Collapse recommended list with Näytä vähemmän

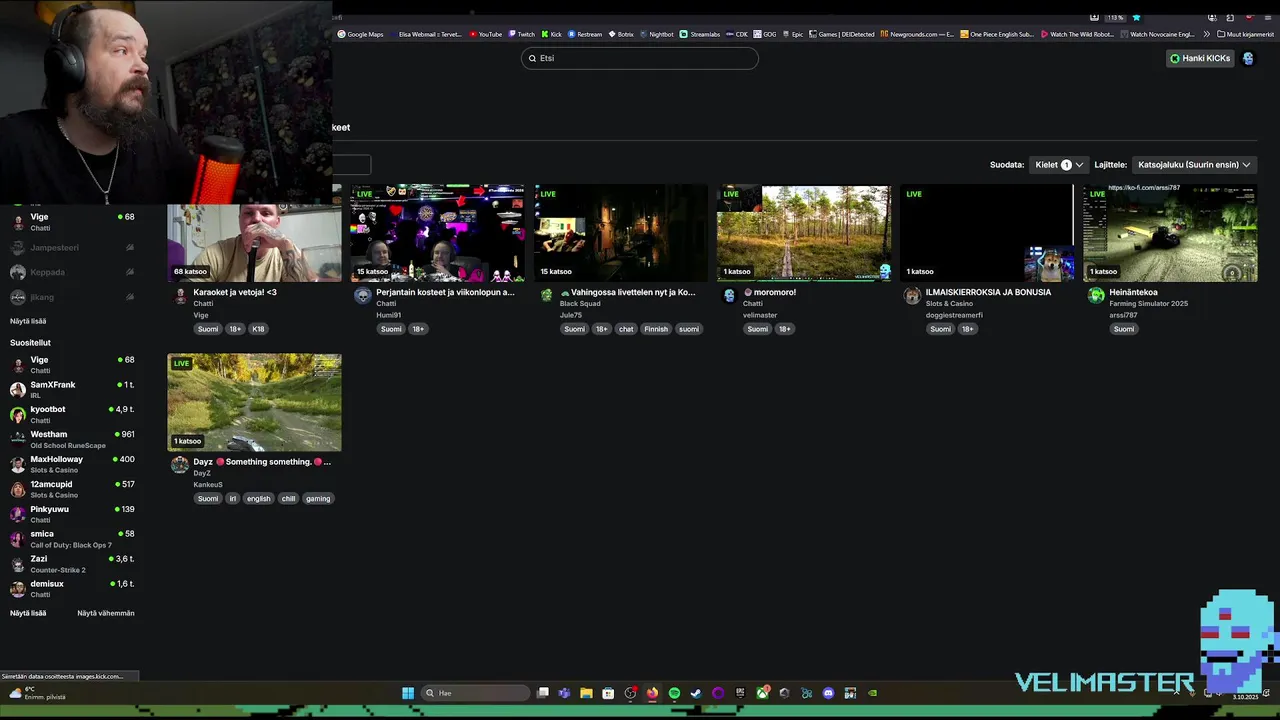106,613
